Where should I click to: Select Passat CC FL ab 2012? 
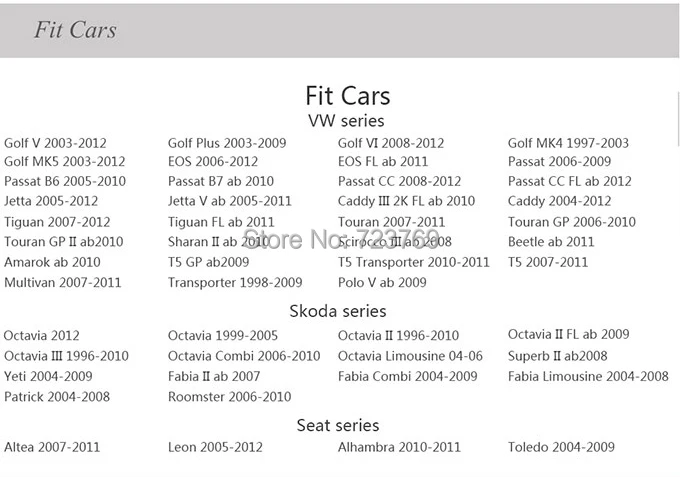tap(570, 181)
